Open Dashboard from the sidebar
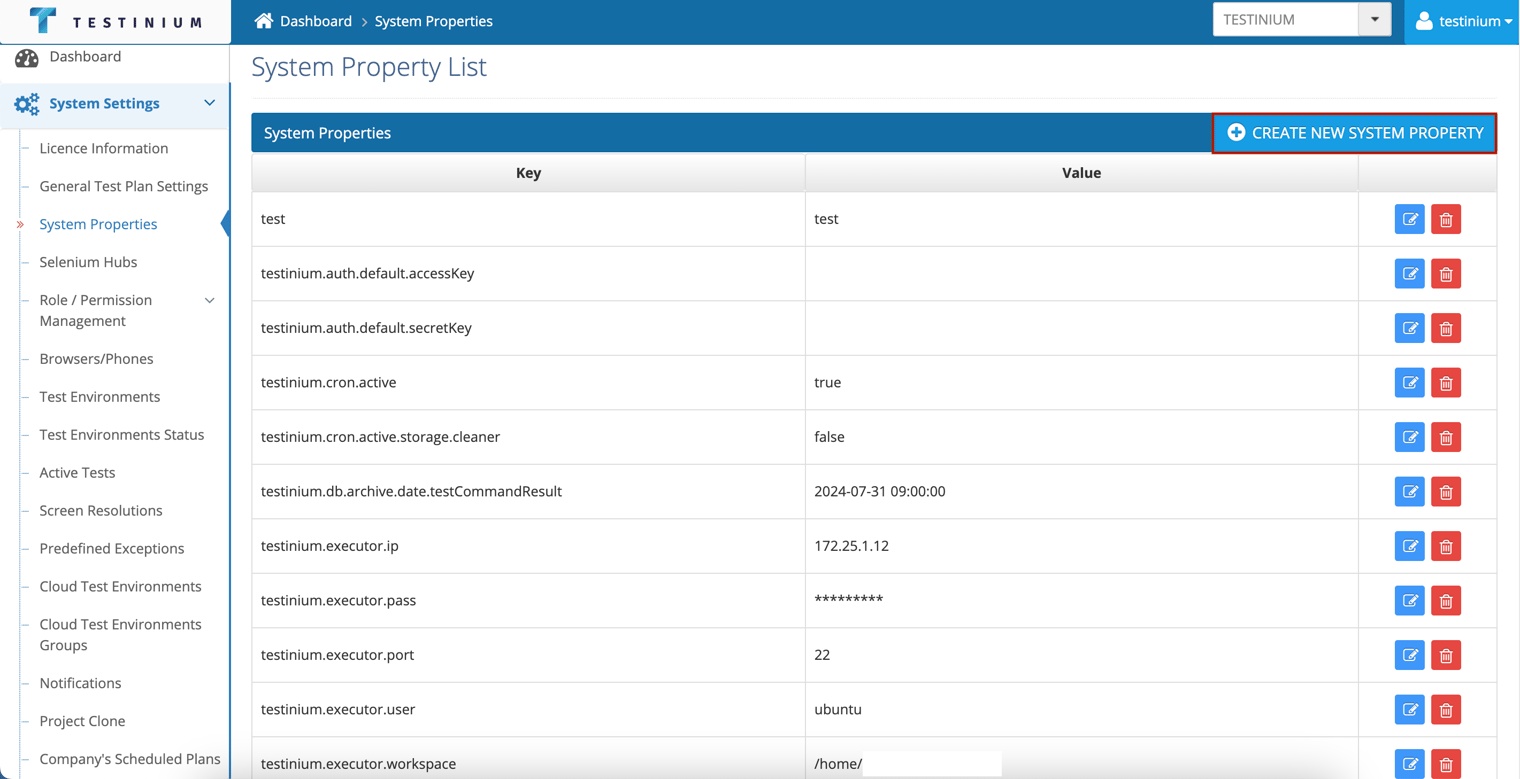The width and height of the screenshot is (1520, 779). point(85,57)
